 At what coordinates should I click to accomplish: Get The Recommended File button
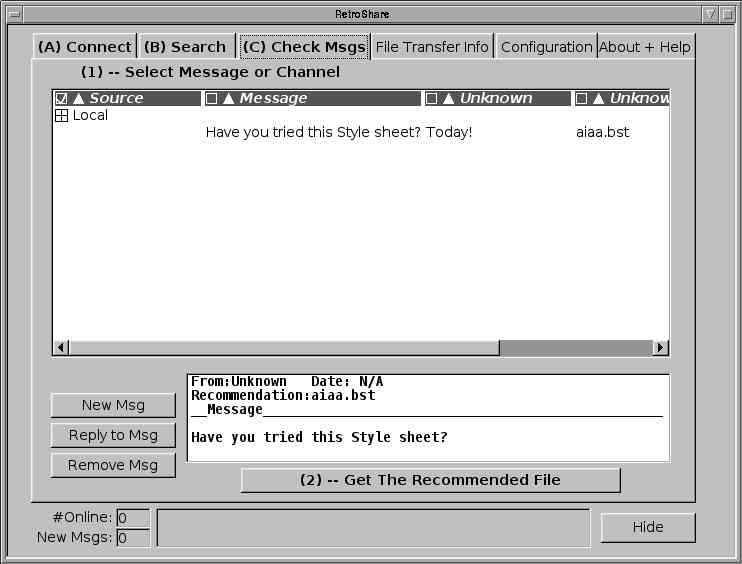click(x=430, y=480)
